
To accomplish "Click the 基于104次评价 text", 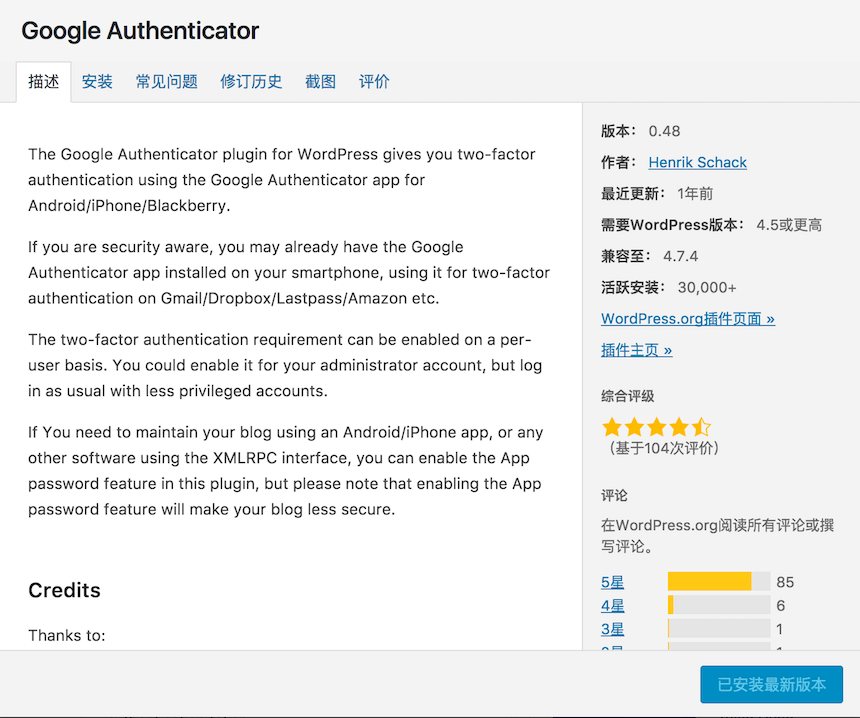I will (x=664, y=448).
